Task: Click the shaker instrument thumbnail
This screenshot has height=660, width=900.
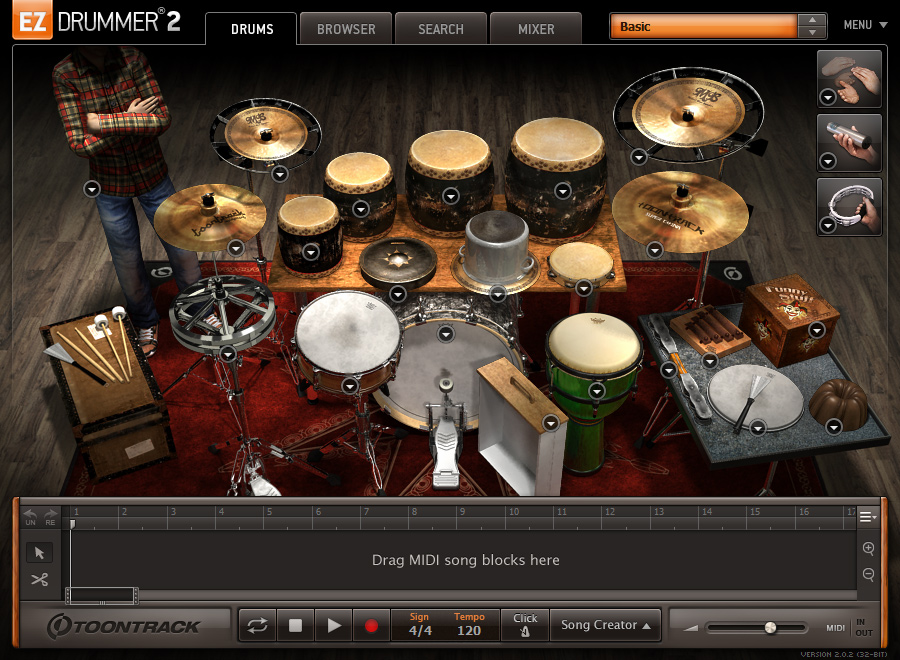Action: [x=851, y=141]
